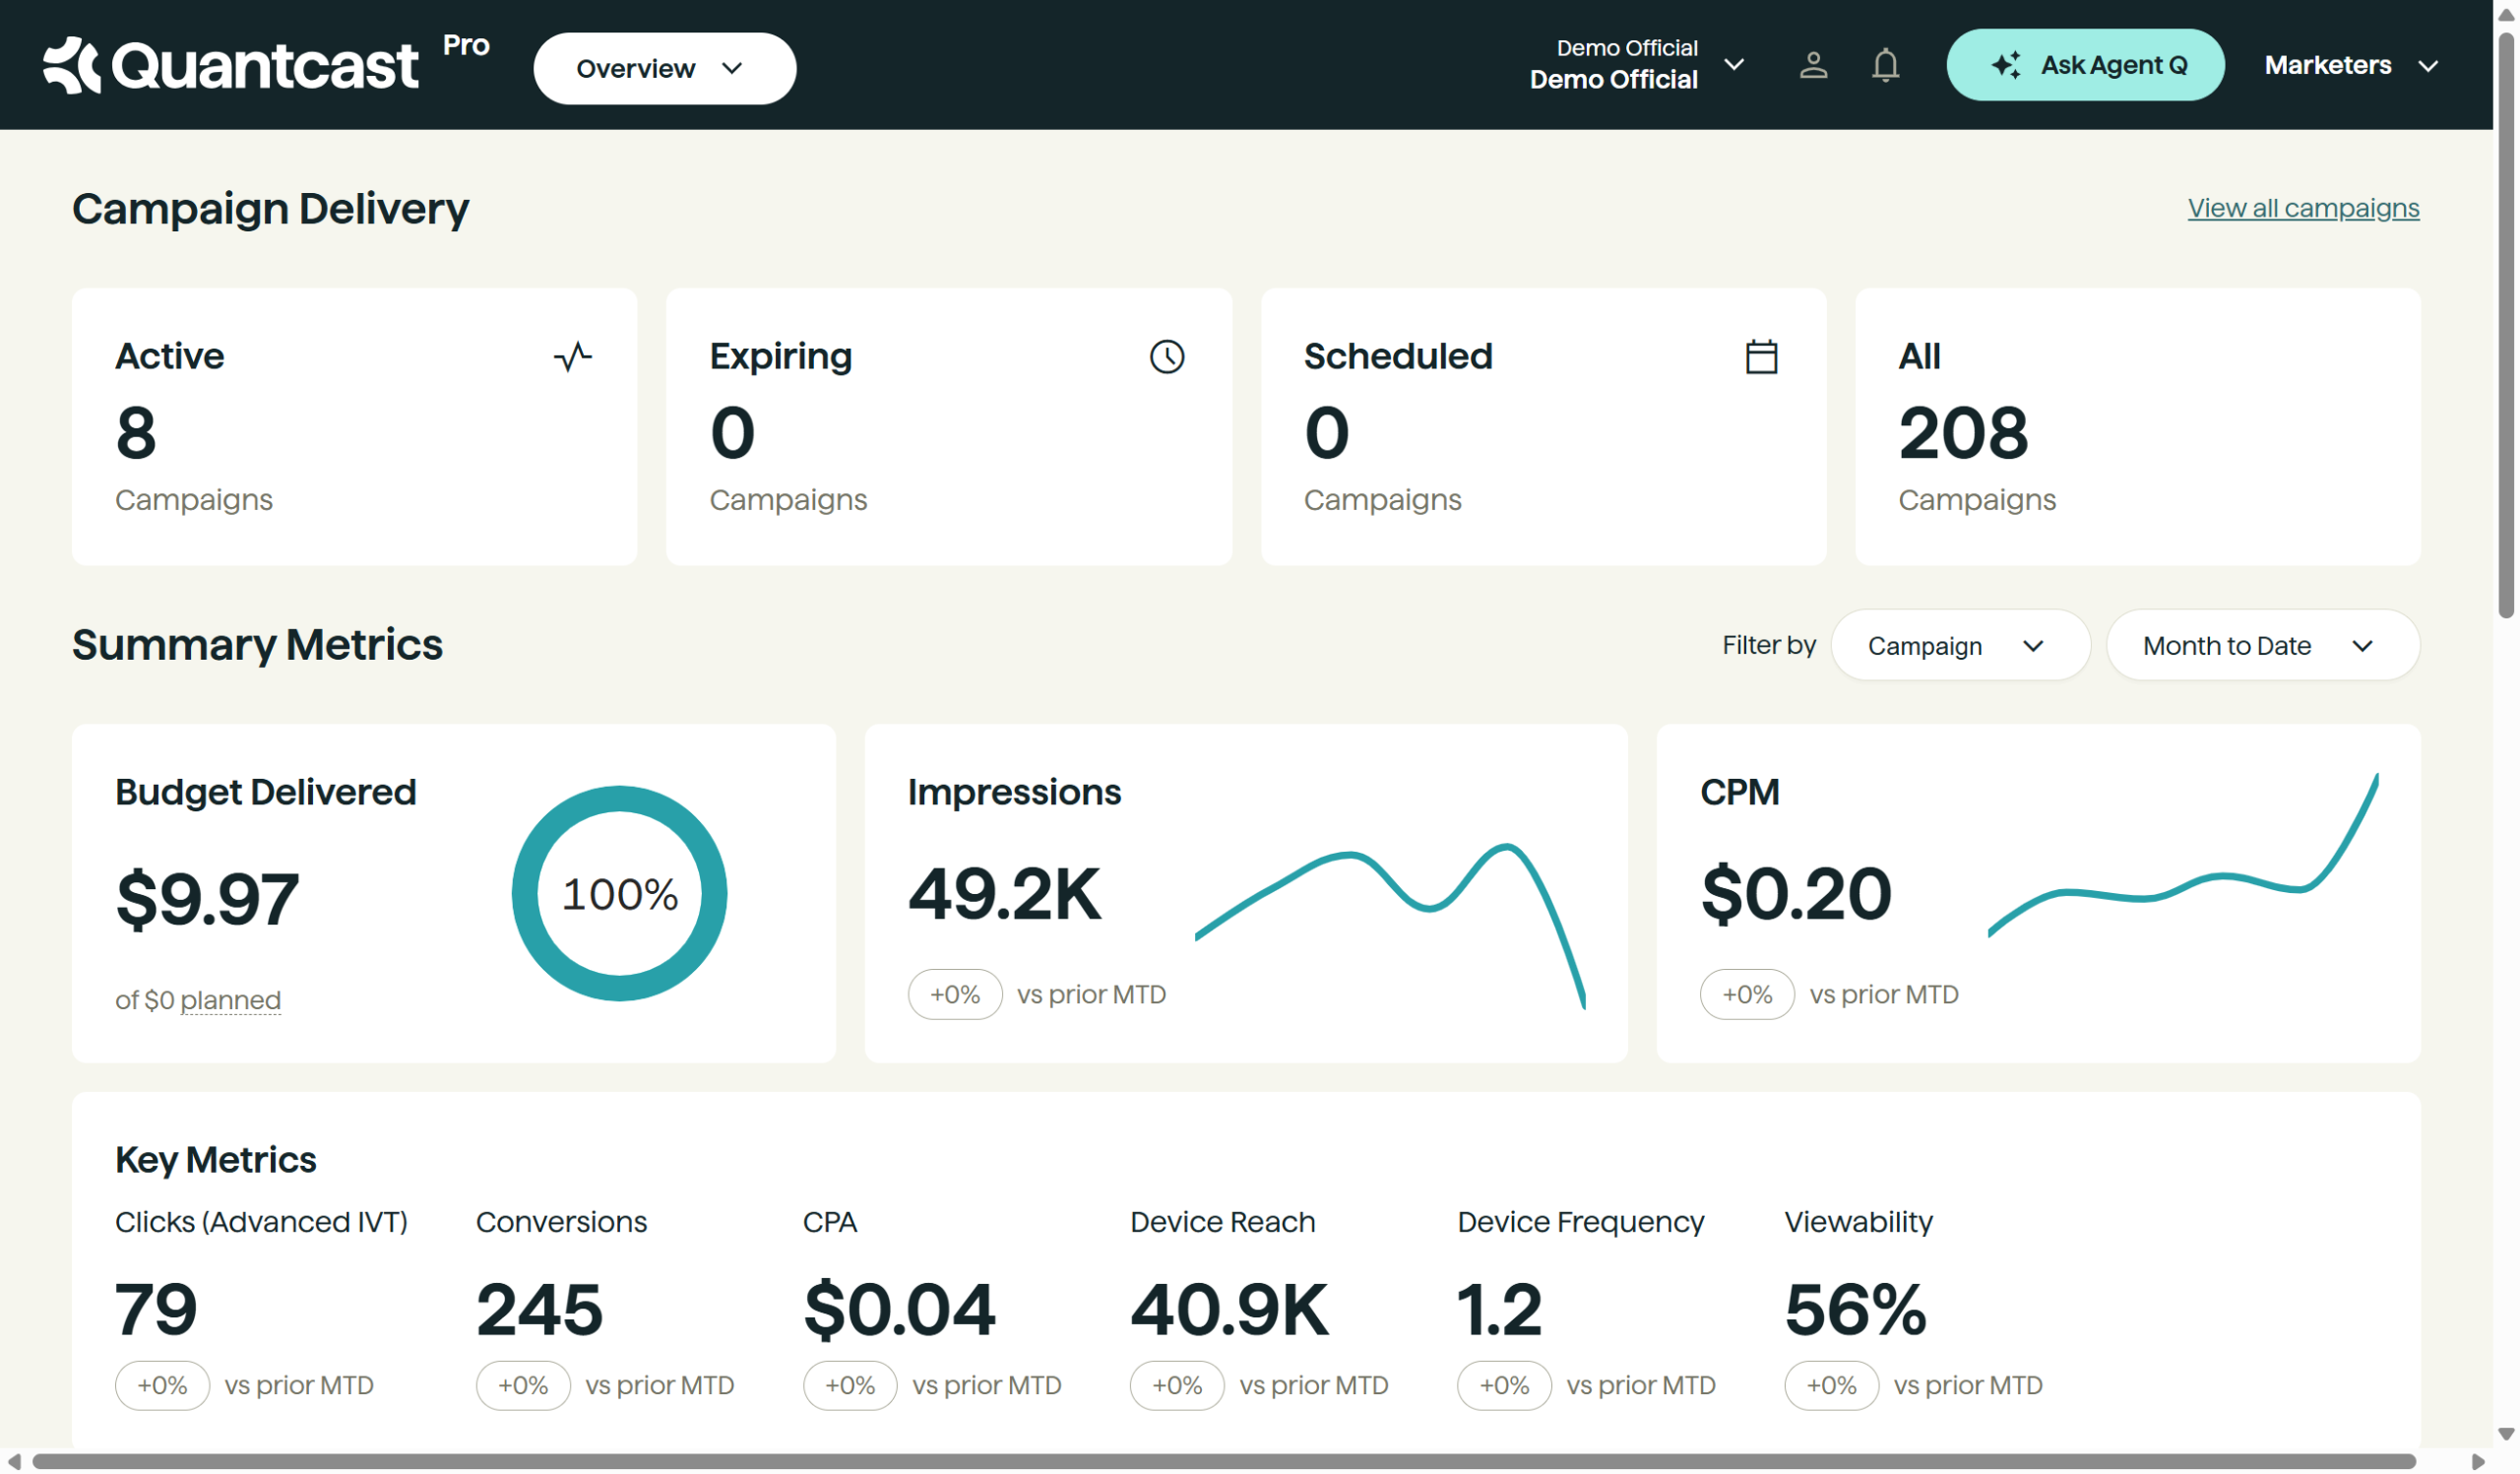Click the Budget Delivered 100% donut chart
The image size is (2520, 1474).
click(619, 894)
